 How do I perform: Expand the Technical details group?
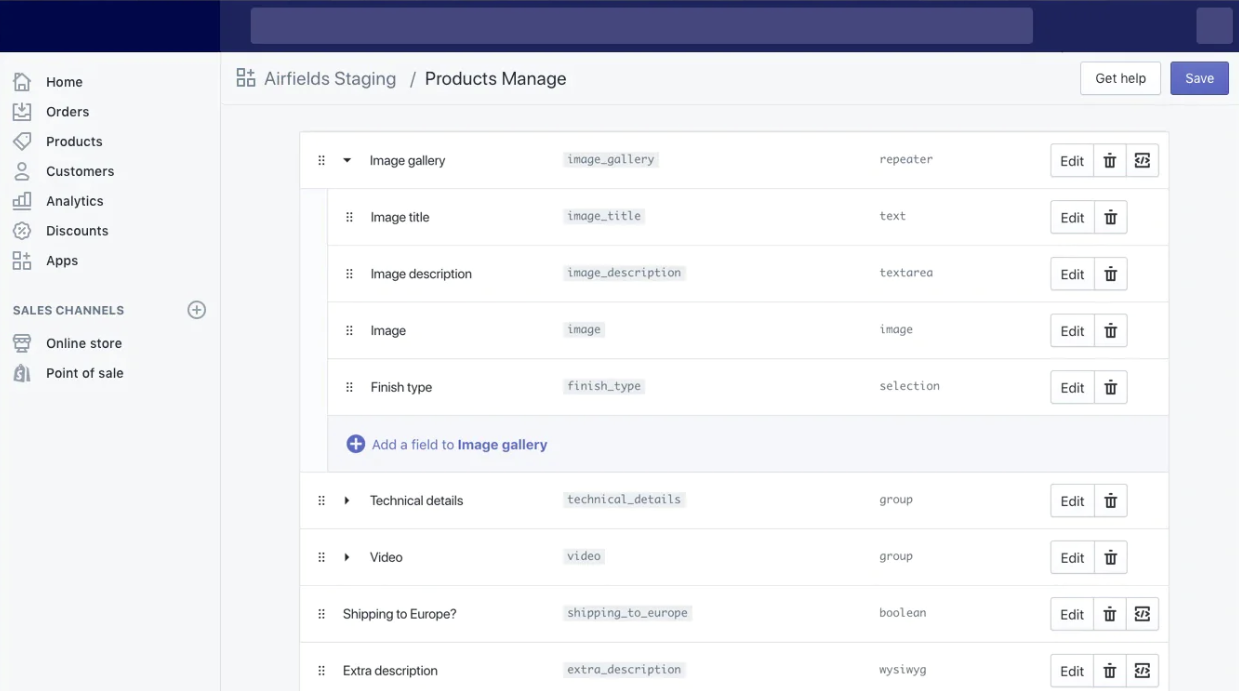[x=347, y=501]
